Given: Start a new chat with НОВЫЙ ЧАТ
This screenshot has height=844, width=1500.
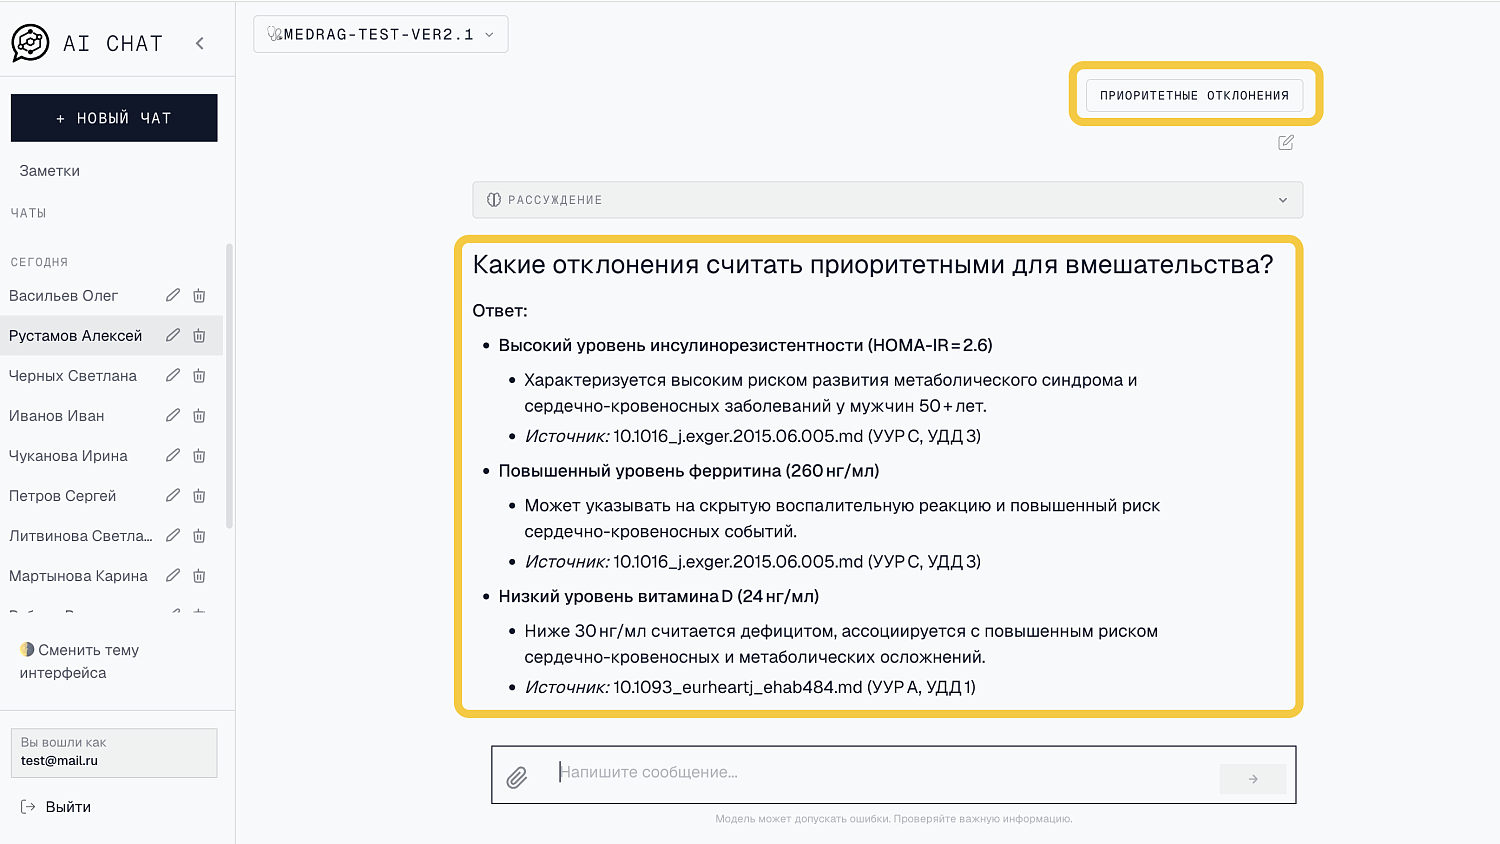Looking at the screenshot, I should [x=114, y=118].
